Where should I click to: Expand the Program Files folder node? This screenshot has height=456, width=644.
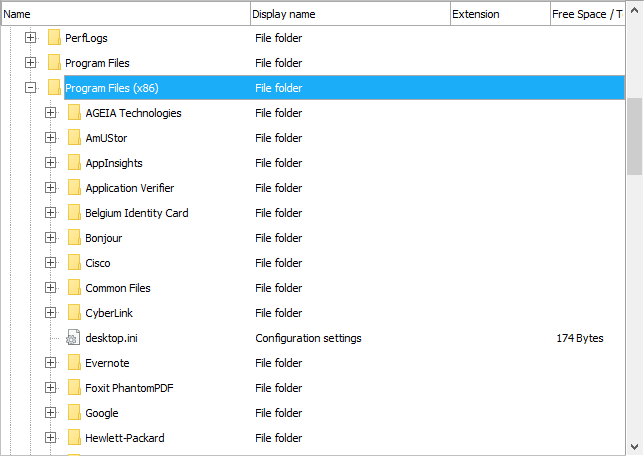point(30,63)
